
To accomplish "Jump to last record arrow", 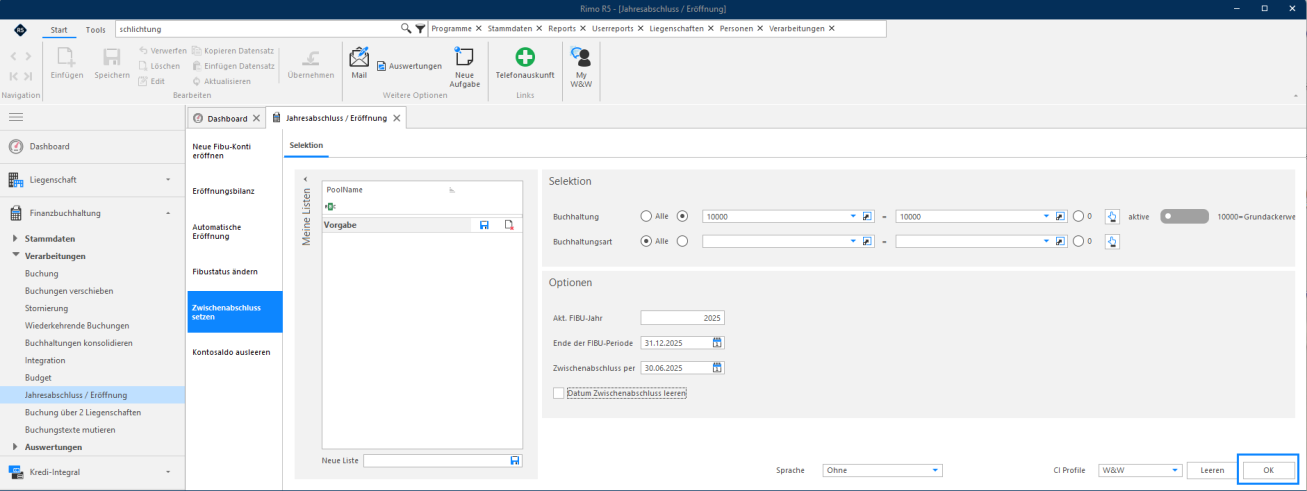I will point(28,76).
